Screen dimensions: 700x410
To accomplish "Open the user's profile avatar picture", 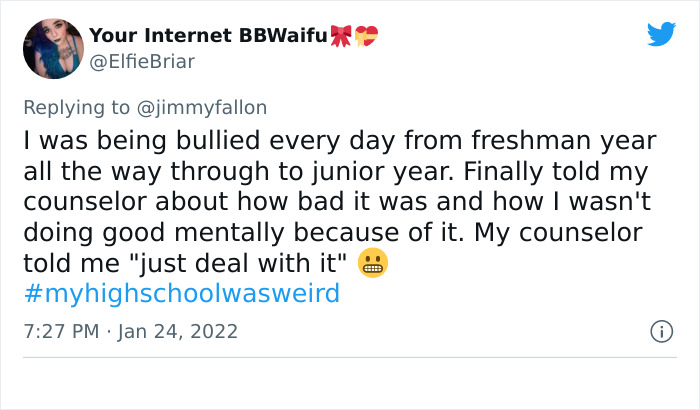I will [50, 48].
